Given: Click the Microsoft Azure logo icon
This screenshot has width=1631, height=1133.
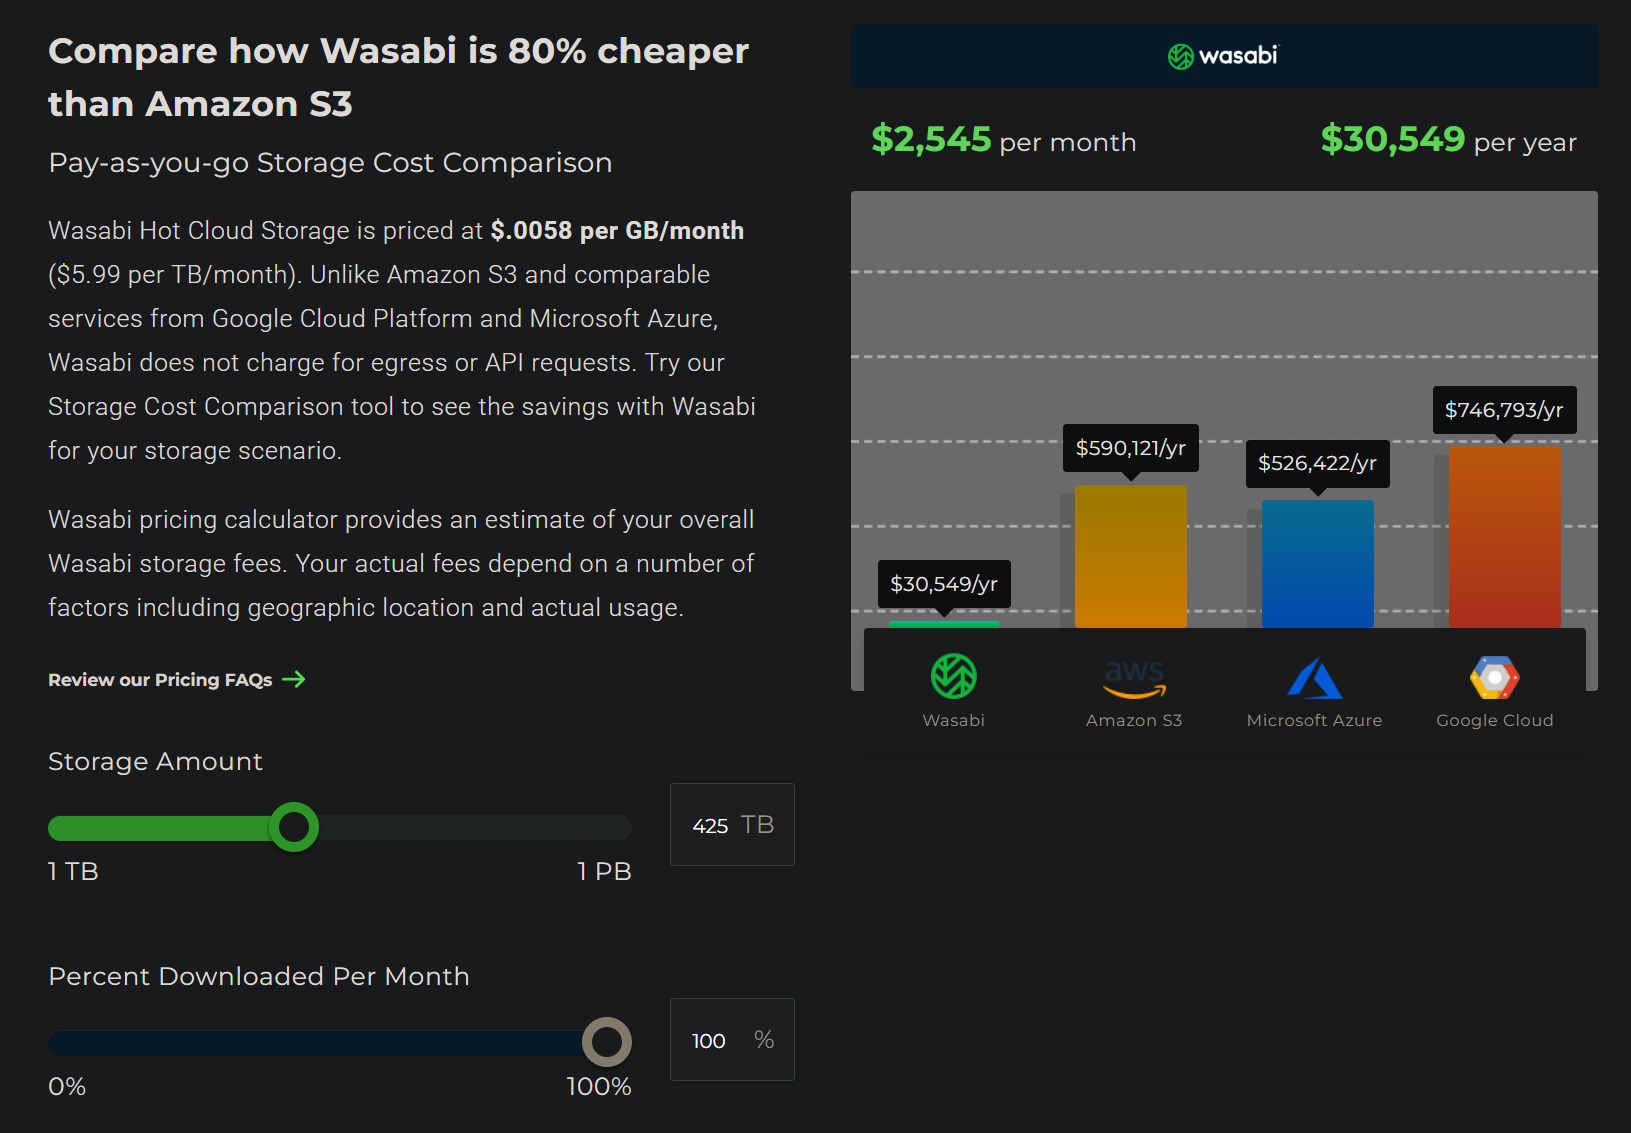Looking at the screenshot, I should pyautogui.click(x=1314, y=678).
